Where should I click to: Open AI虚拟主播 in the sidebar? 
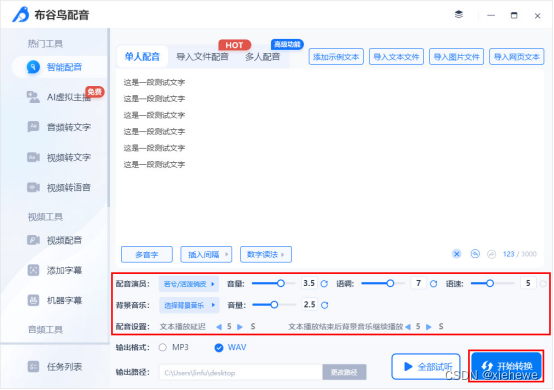pyautogui.click(x=59, y=97)
